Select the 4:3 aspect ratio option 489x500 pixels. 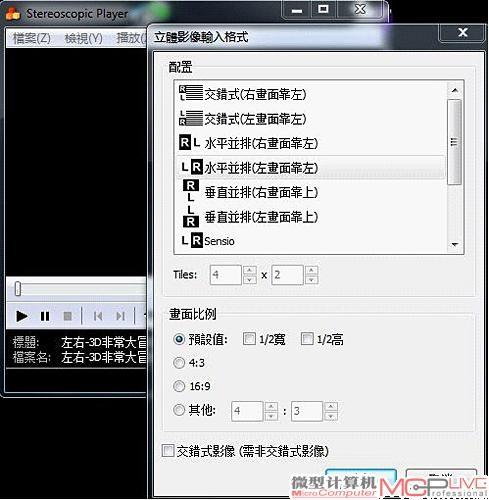pos(179,363)
